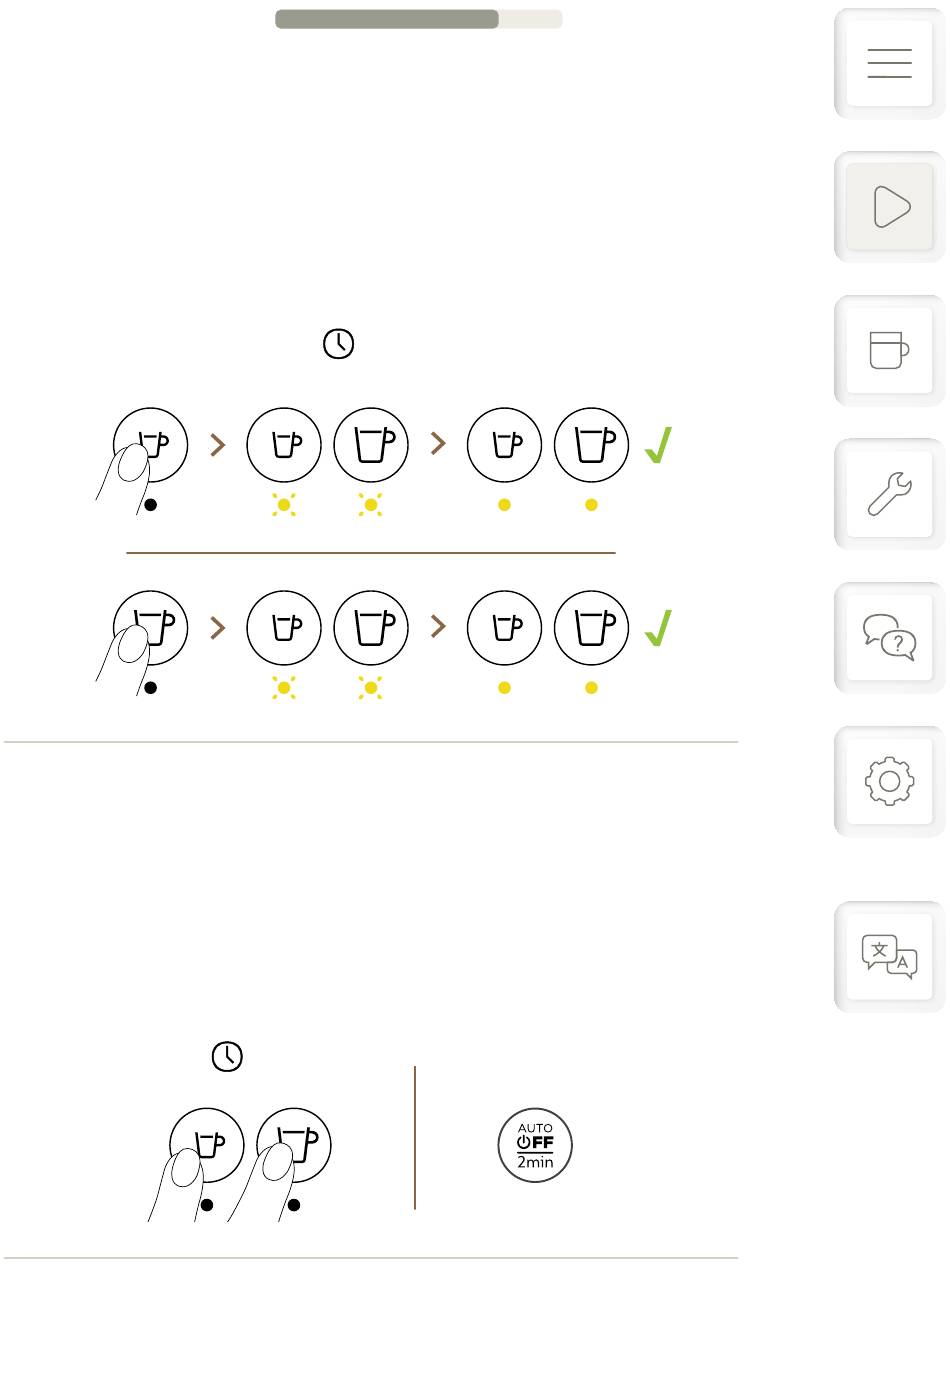Click the Lungo button pressed by a finger in the second row
950x1387 pixels.
(x=151, y=628)
